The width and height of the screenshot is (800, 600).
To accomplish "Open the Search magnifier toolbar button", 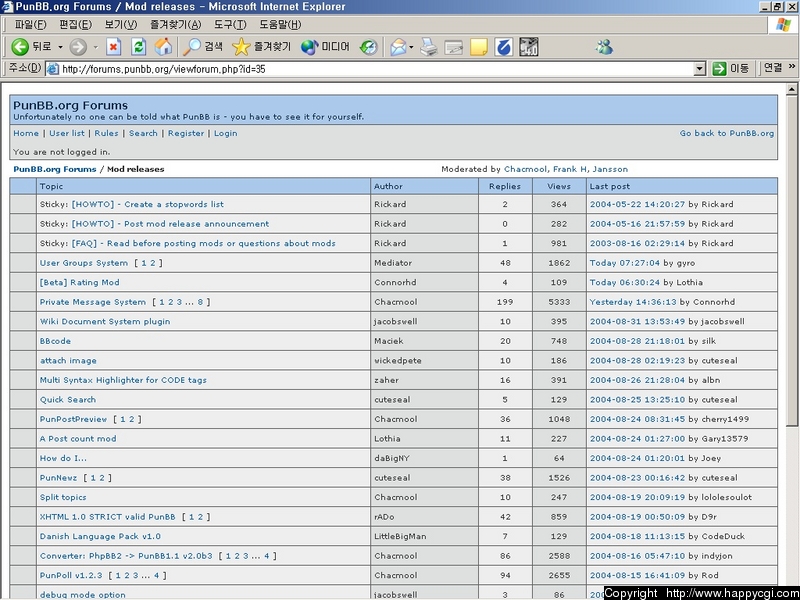I will [x=203, y=47].
